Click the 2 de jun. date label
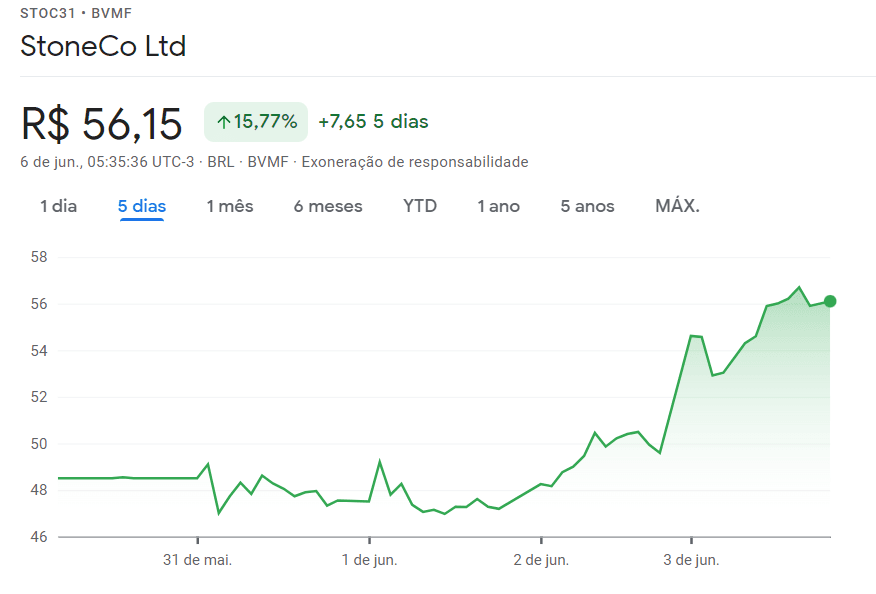Image resolution: width=876 pixels, height=594 pixels. coord(541,560)
